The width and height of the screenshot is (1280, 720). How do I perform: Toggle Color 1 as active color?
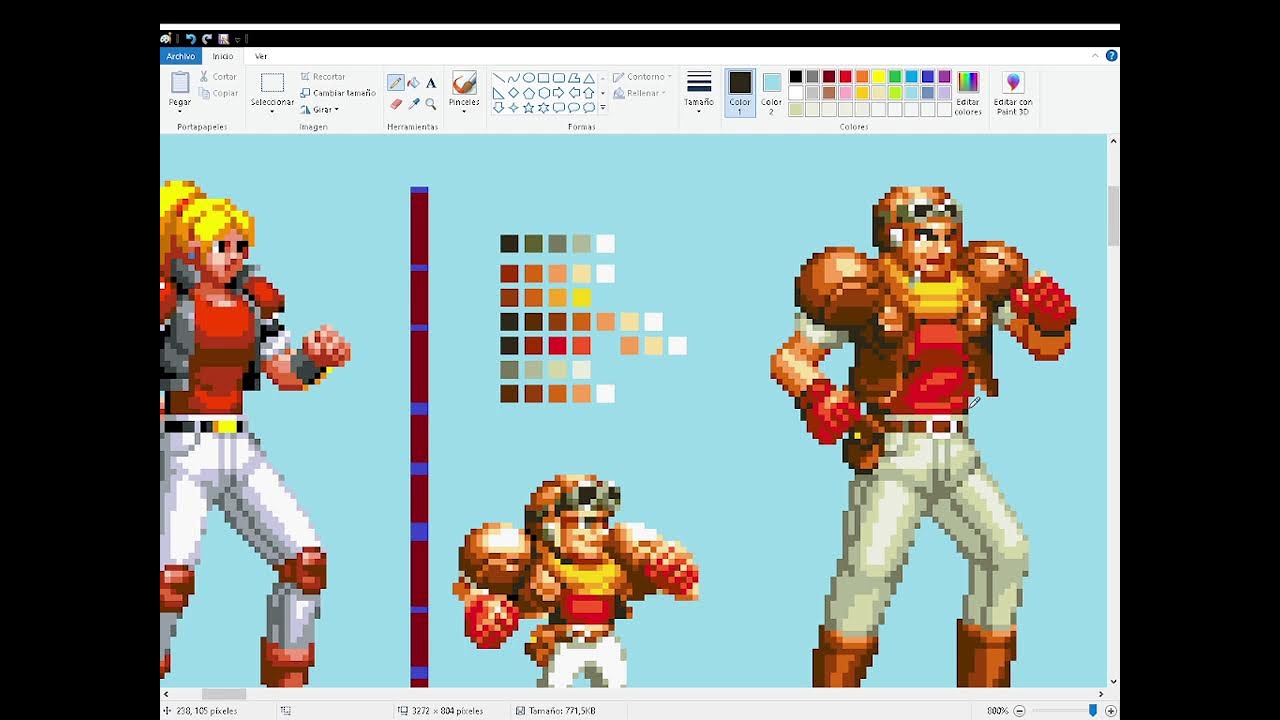[x=740, y=93]
